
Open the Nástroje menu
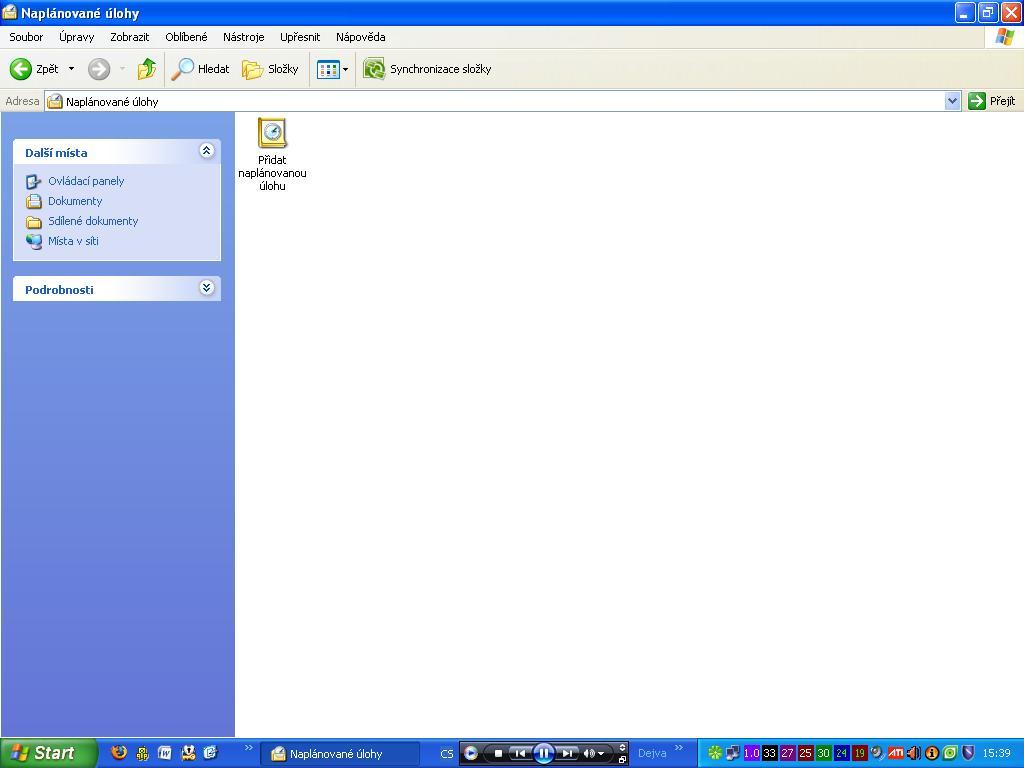244,37
